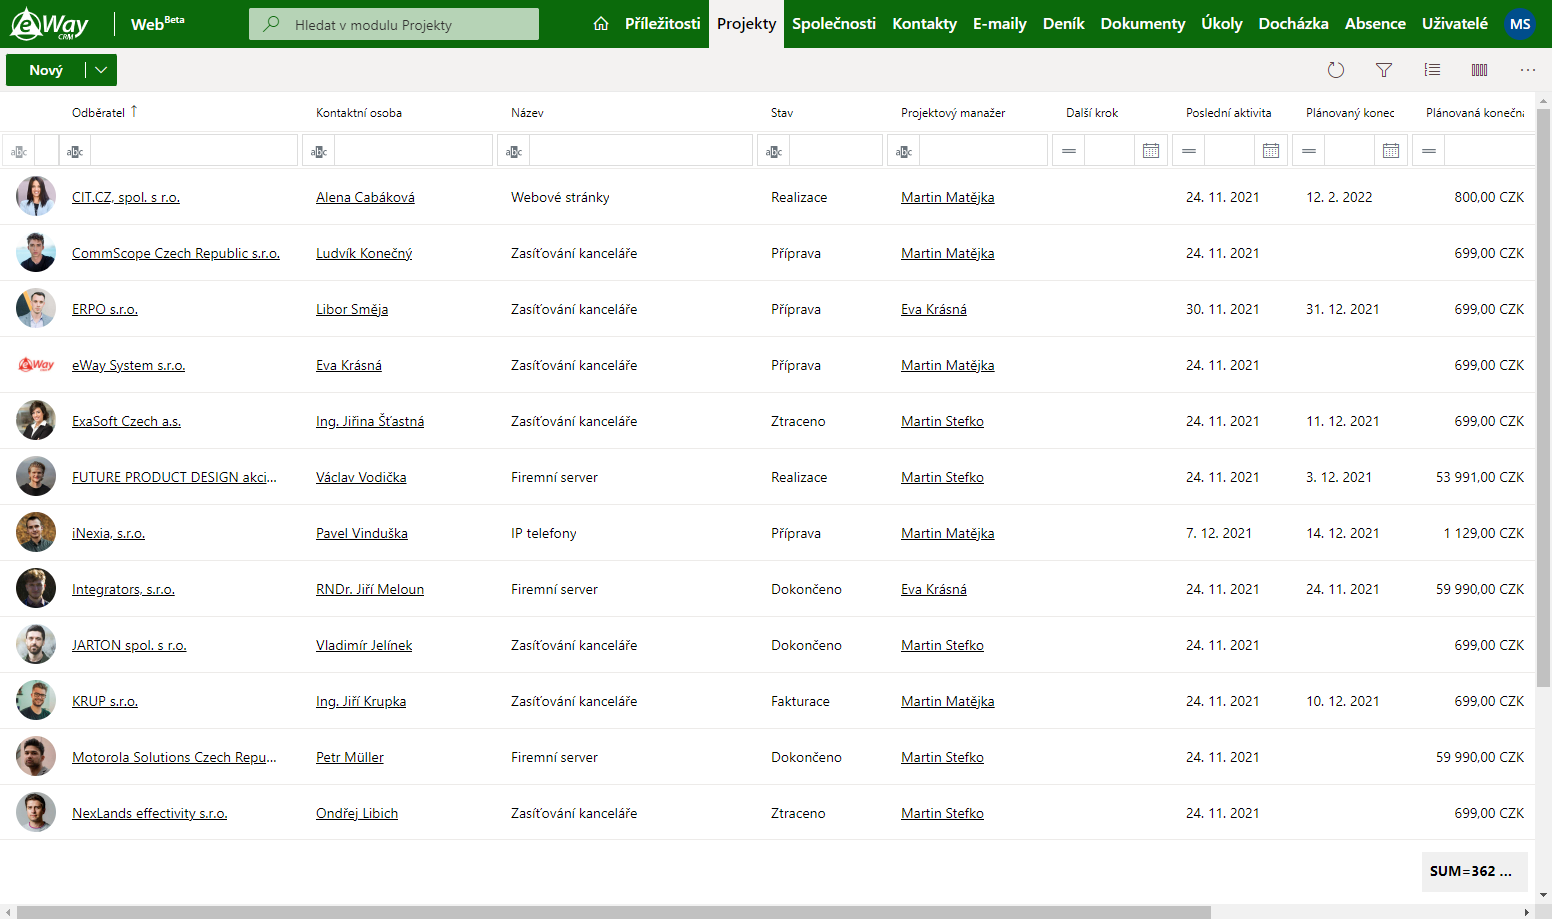Go to the Příležitosti module
Image resolution: width=1552 pixels, height=919 pixels.
tap(663, 24)
